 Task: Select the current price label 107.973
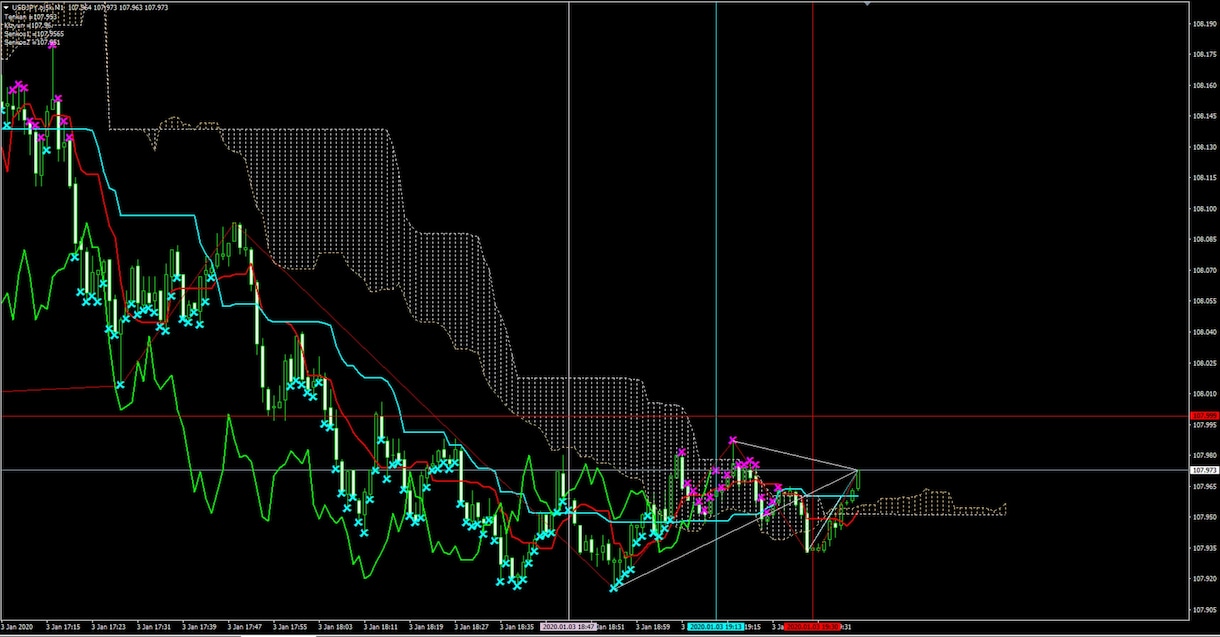point(1204,469)
